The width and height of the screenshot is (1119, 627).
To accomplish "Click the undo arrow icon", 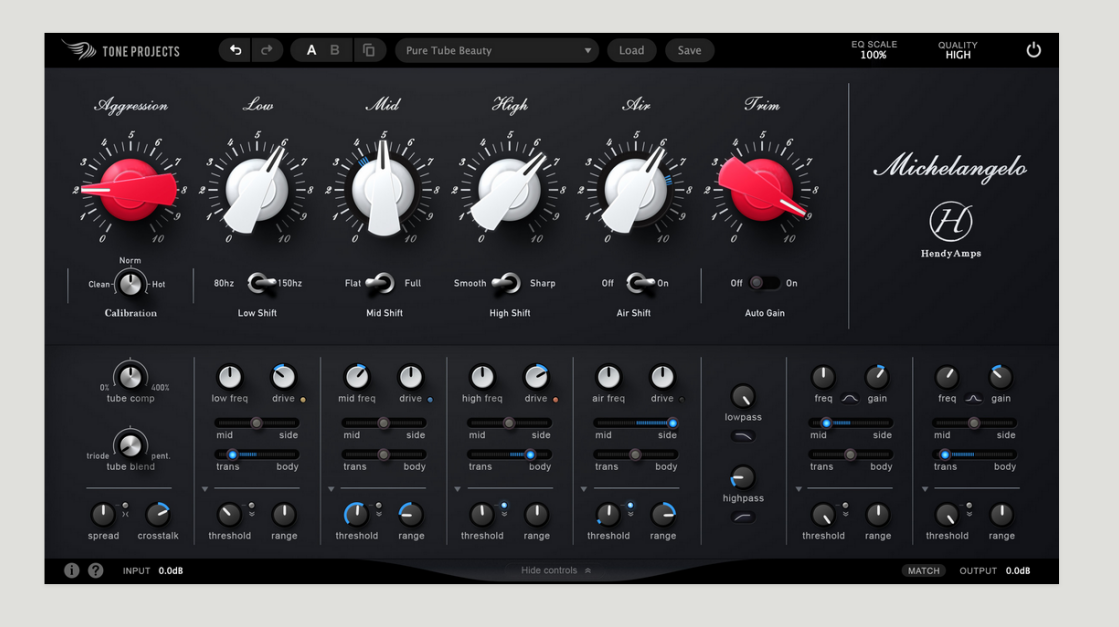I will pyautogui.click(x=235, y=50).
